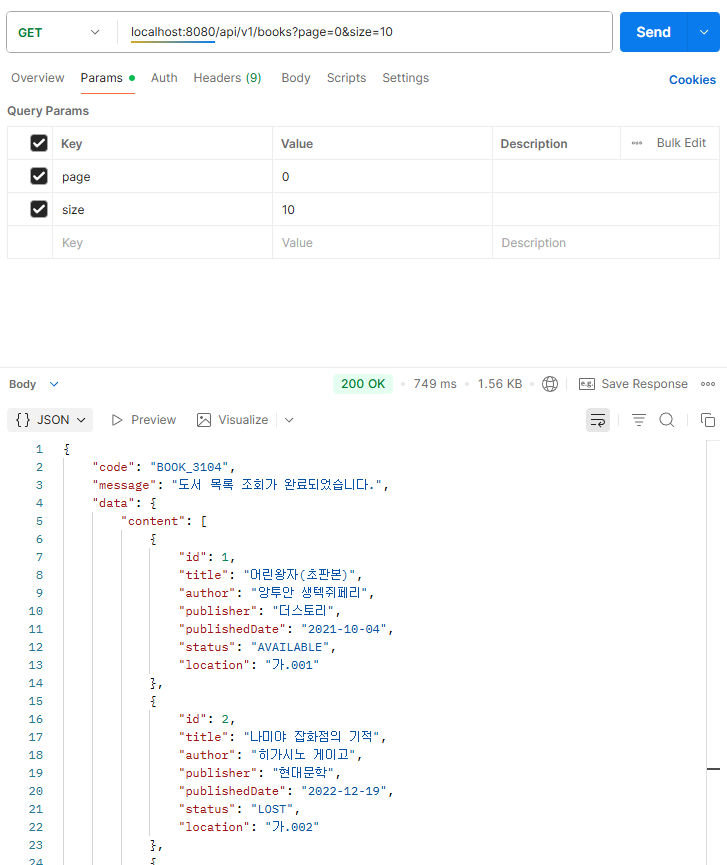Toggle the wrap lines icon
Screen dimensions: 727x865
click(x=598, y=420)
